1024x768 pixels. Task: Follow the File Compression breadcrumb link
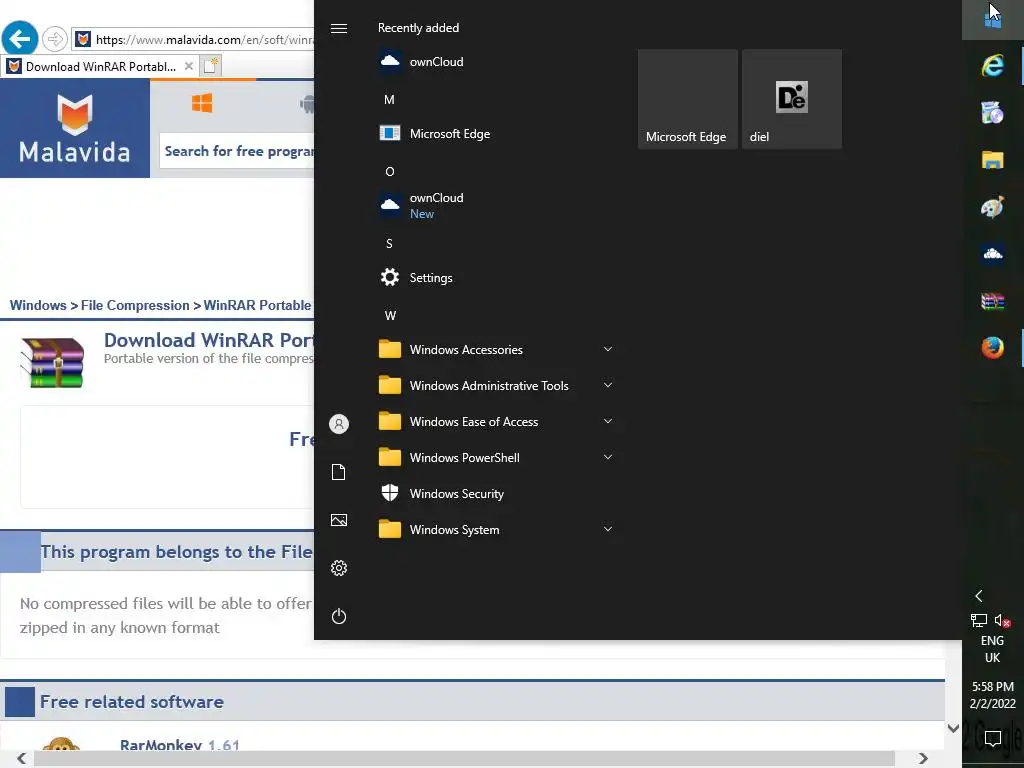coord(135,305)
